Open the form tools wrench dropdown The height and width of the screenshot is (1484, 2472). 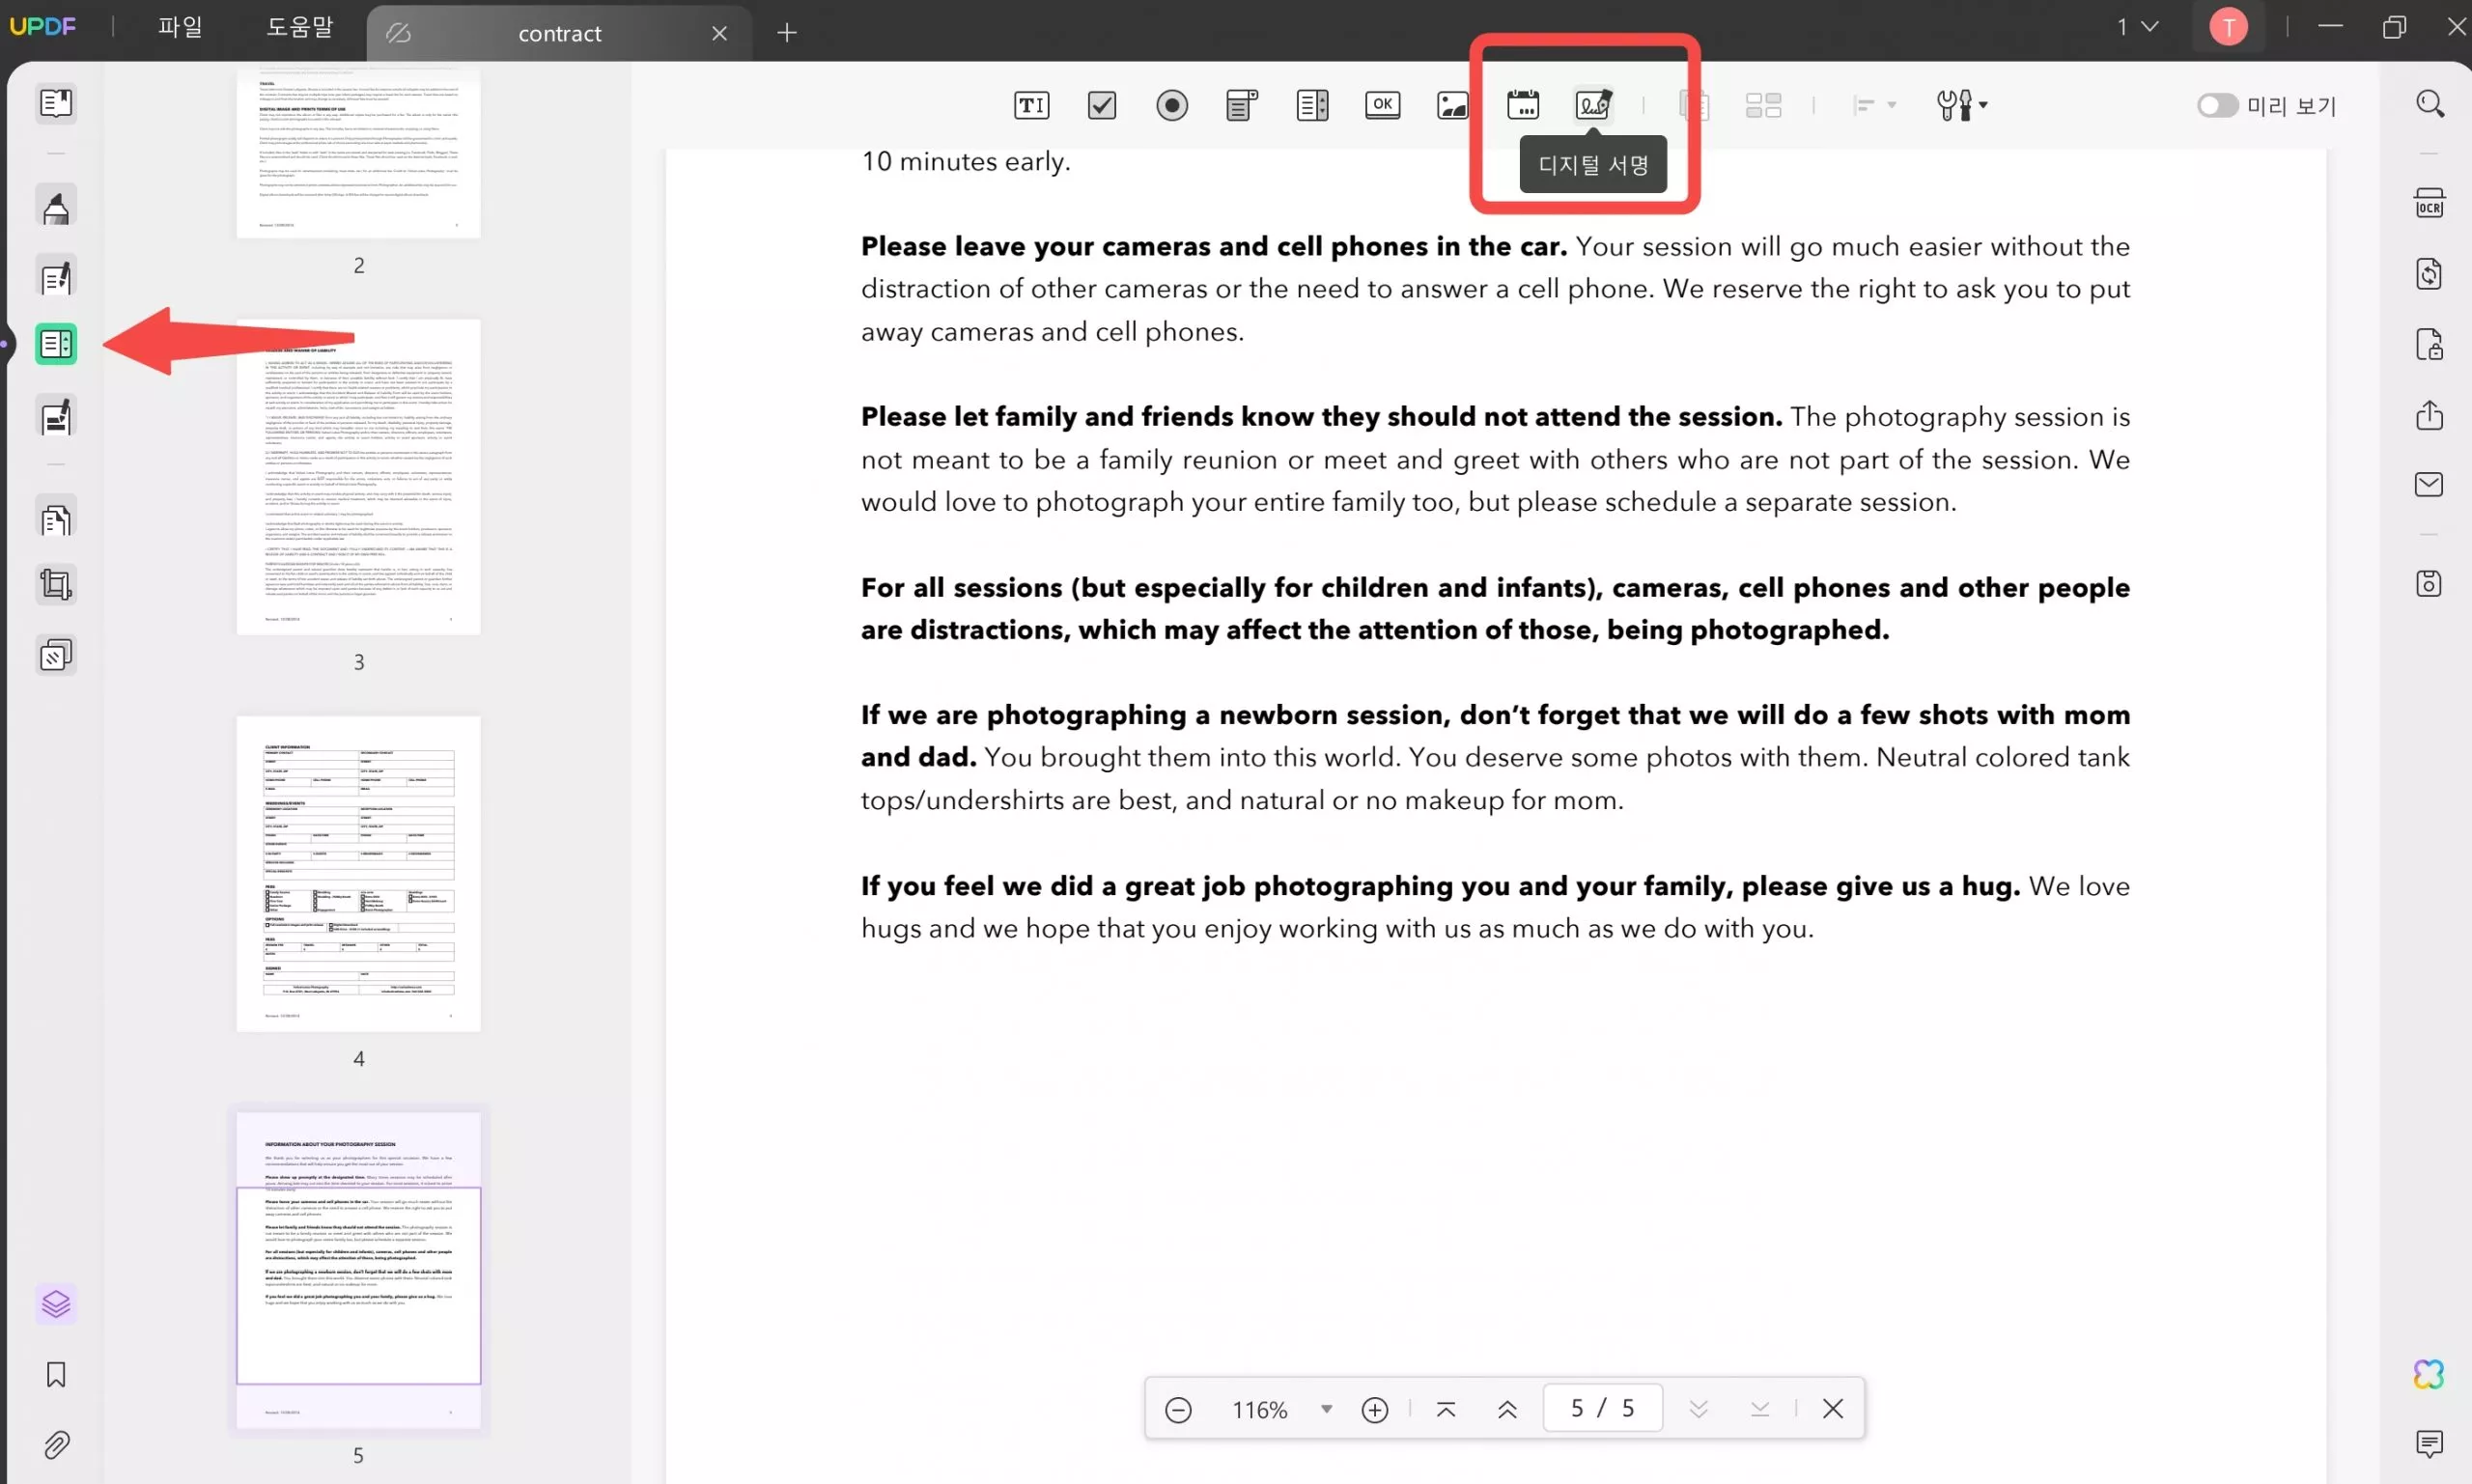tap(1961, 105)
